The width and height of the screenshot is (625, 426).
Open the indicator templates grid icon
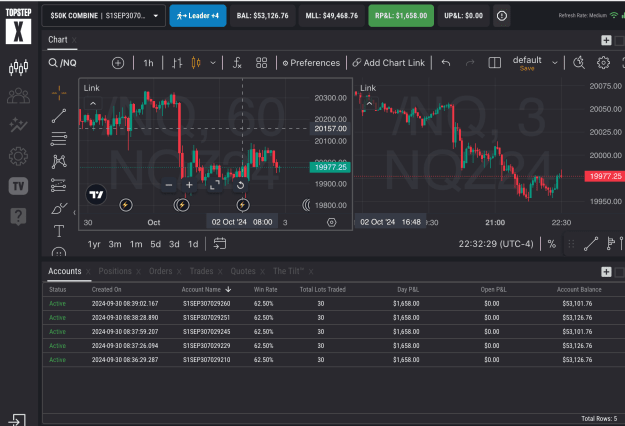click(x=261, y=63)
